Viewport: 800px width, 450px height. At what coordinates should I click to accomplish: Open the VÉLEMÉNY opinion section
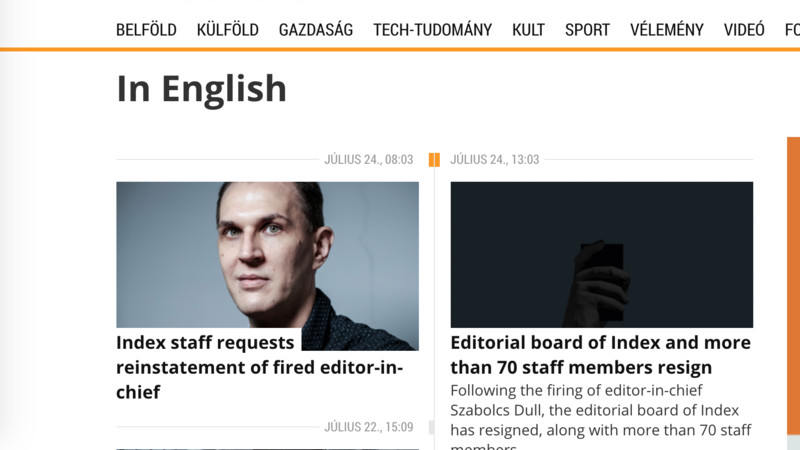coord(667,30)
